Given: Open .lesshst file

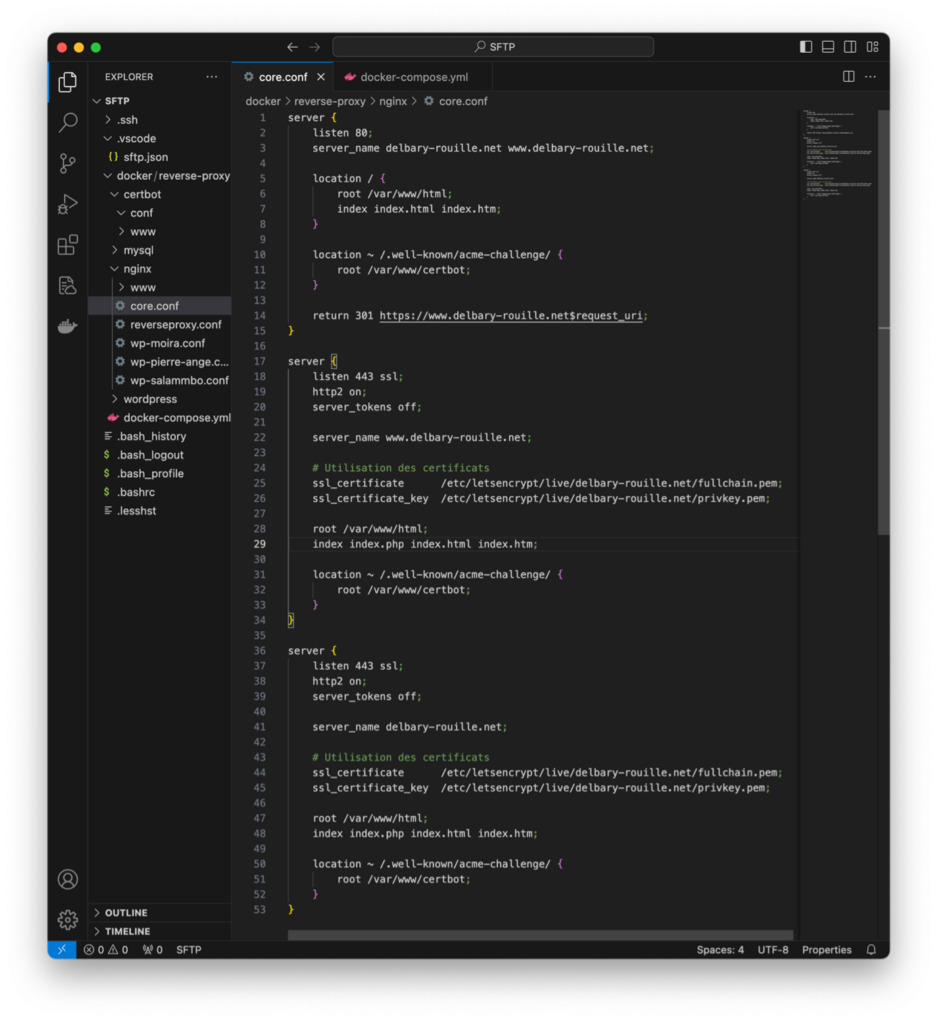Looking at the screenshot, I should point(160,511).
